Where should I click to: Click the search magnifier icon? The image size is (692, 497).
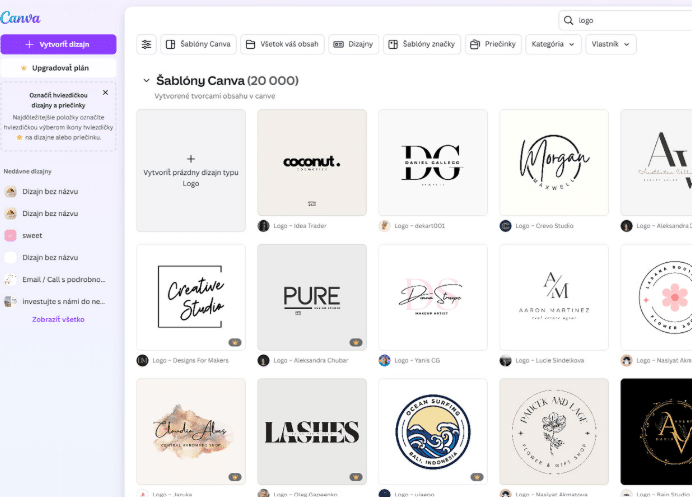pyautogui.click(x=568, y=20)
